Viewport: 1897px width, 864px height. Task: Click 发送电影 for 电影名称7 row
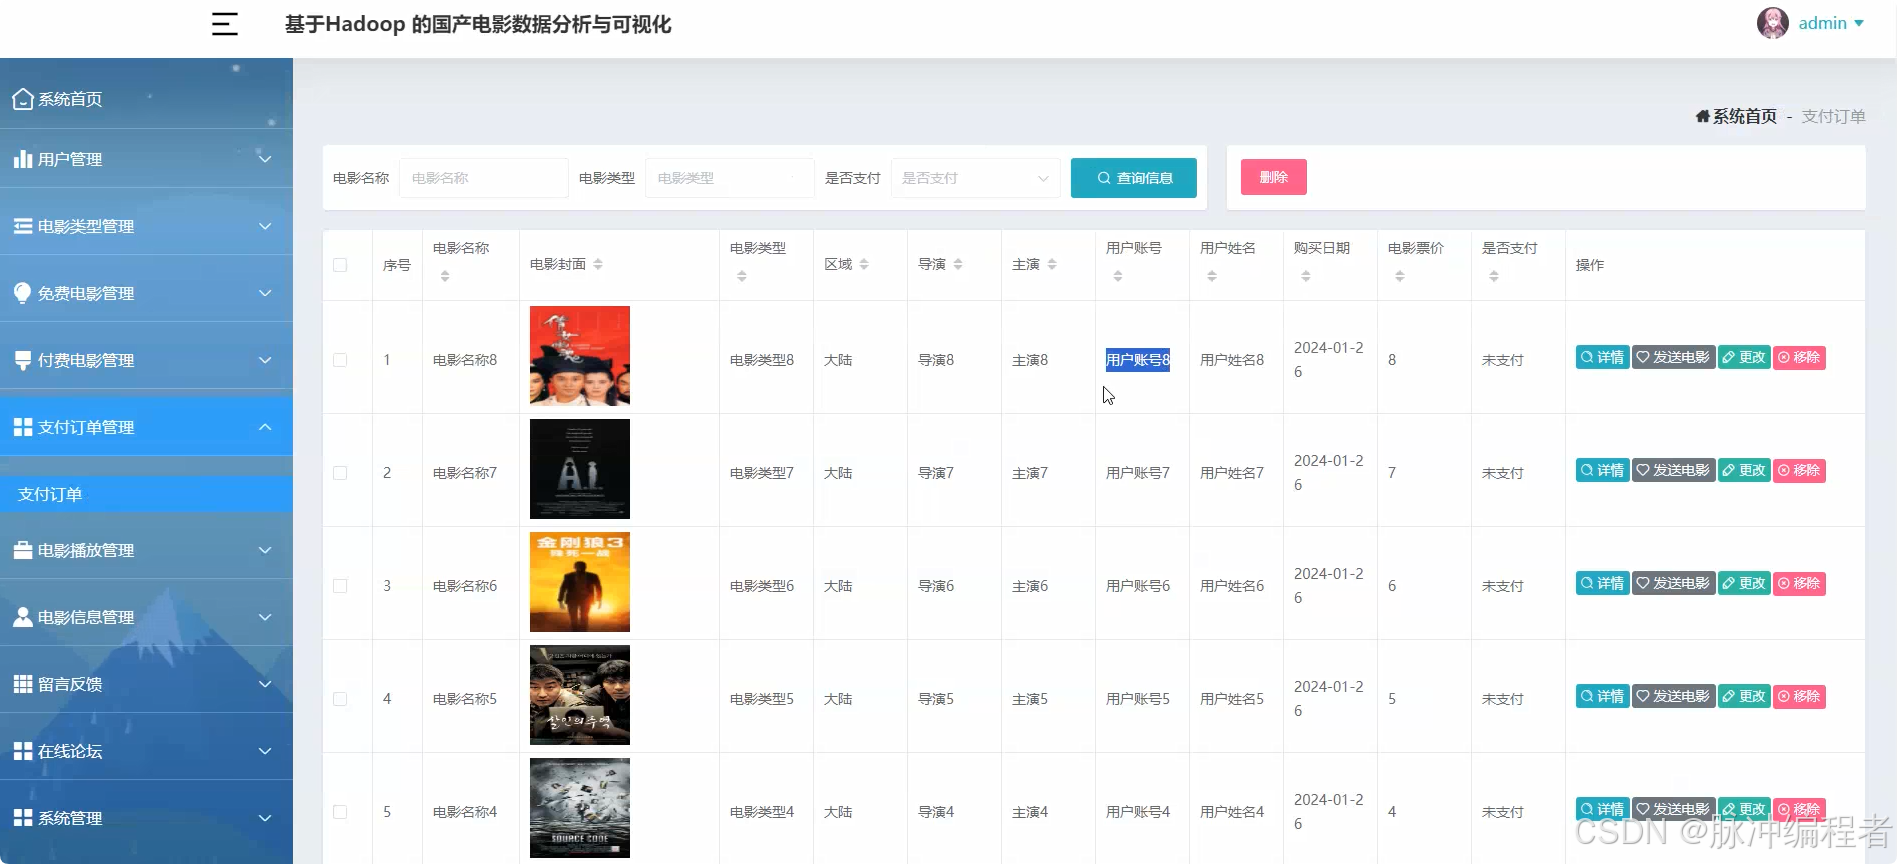coord(1673,470)
